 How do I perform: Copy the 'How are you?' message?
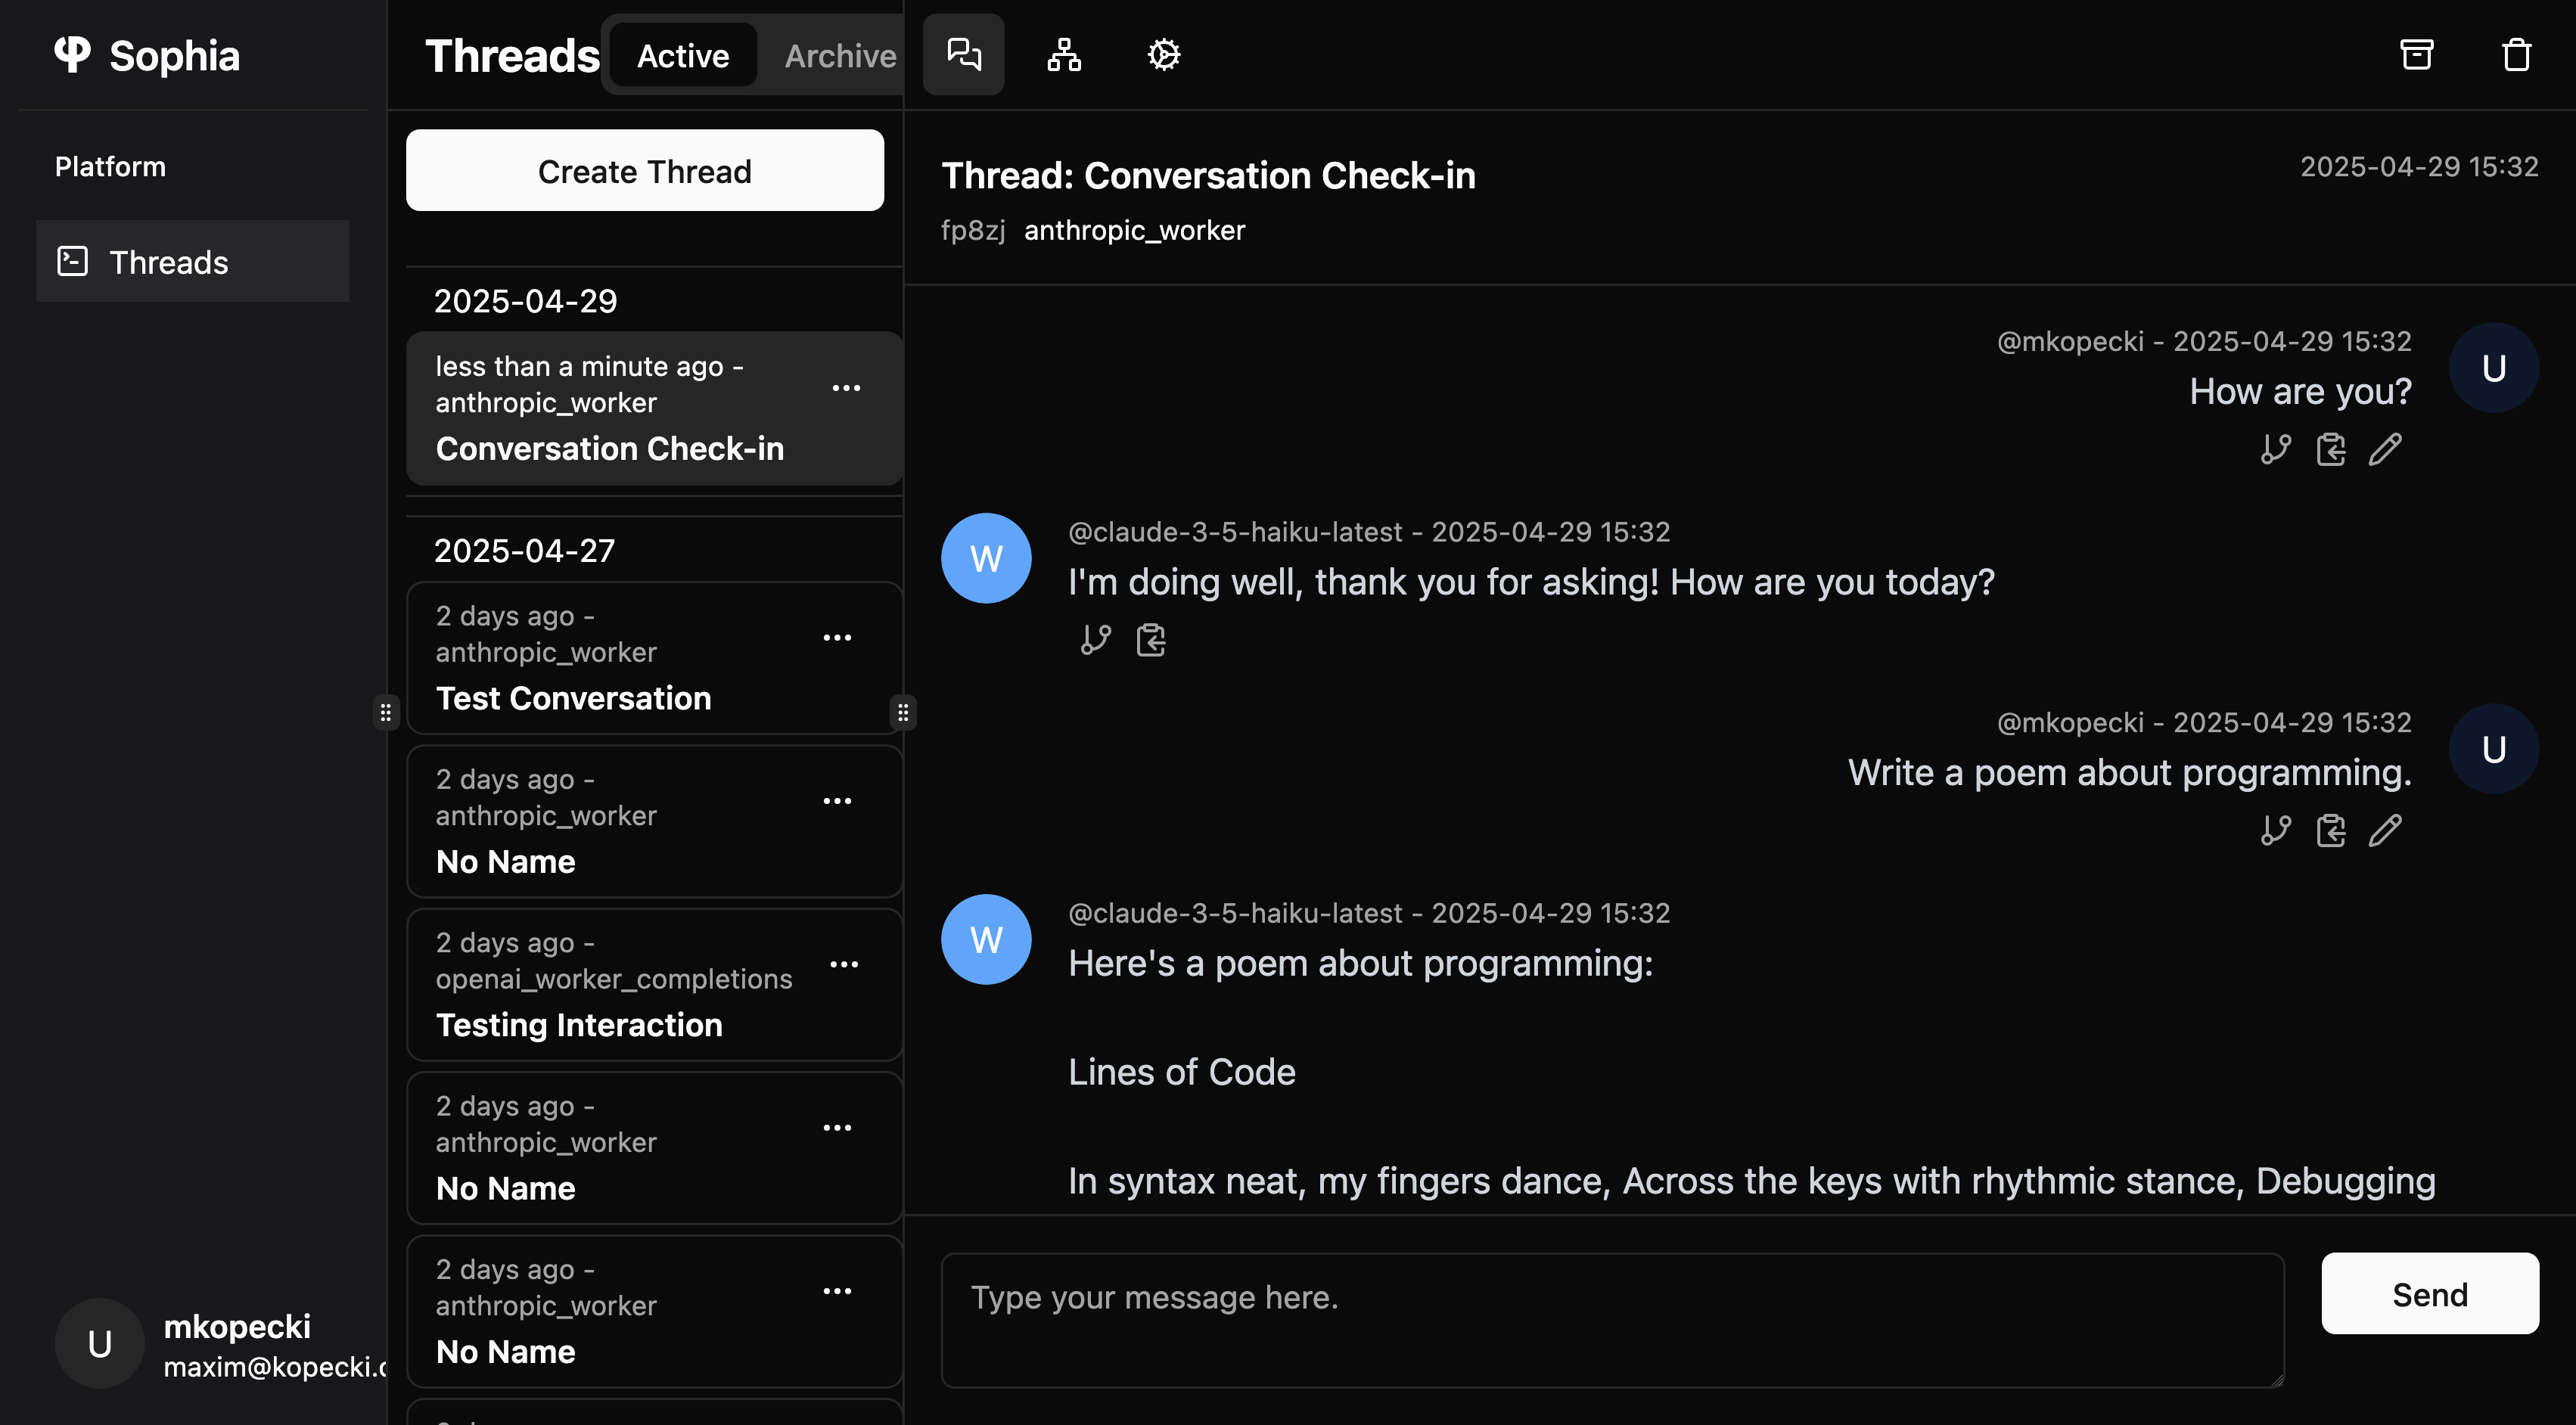coord(2330,449)
